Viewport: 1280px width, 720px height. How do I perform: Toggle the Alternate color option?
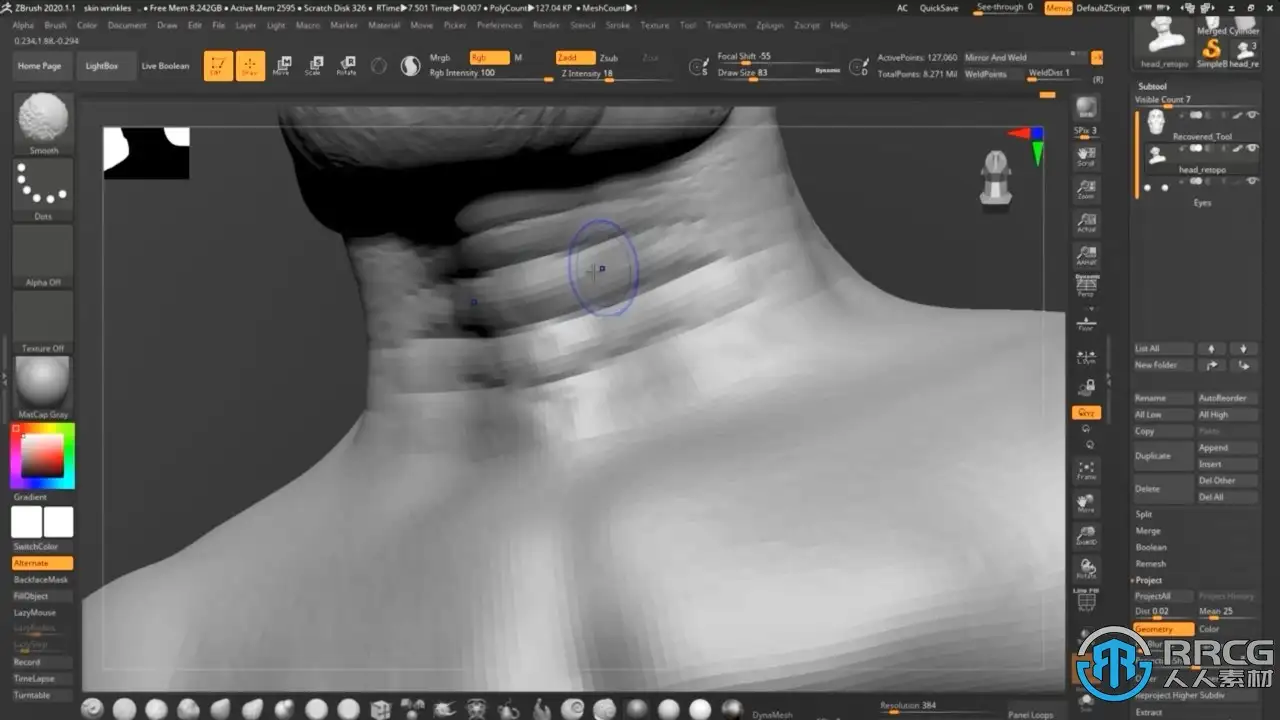pyautogui.click(x=43, y=563)
